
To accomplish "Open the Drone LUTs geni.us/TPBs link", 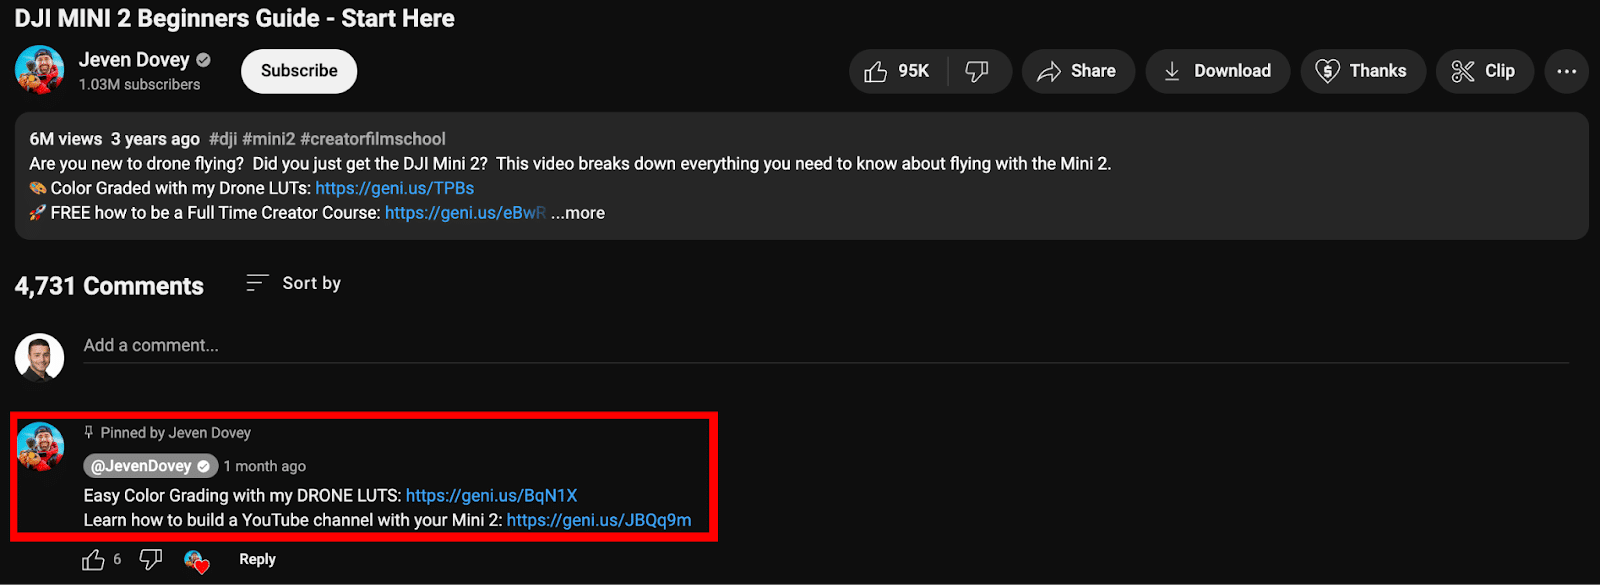I will click(393, 187).
